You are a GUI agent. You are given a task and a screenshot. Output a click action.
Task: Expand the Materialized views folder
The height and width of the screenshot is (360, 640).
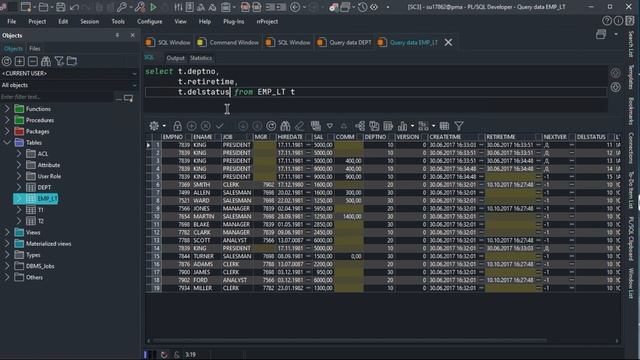7,243
